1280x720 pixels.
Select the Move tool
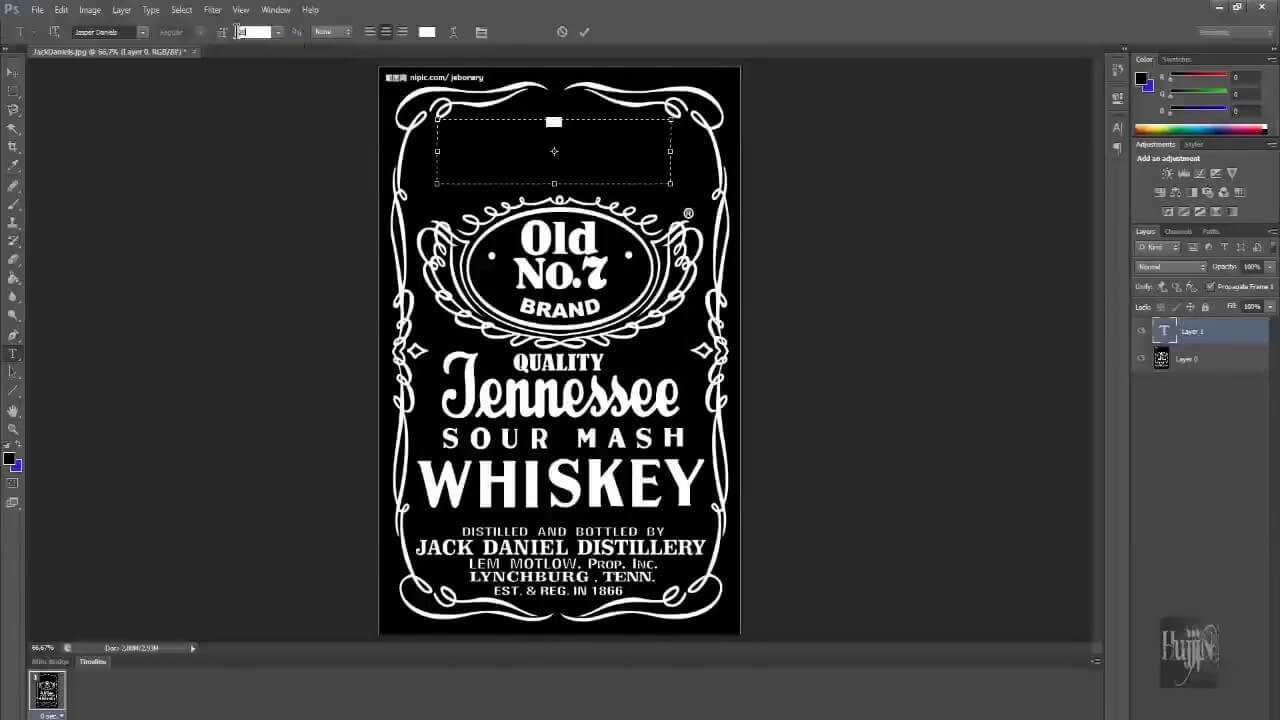[x=12, y=72]
